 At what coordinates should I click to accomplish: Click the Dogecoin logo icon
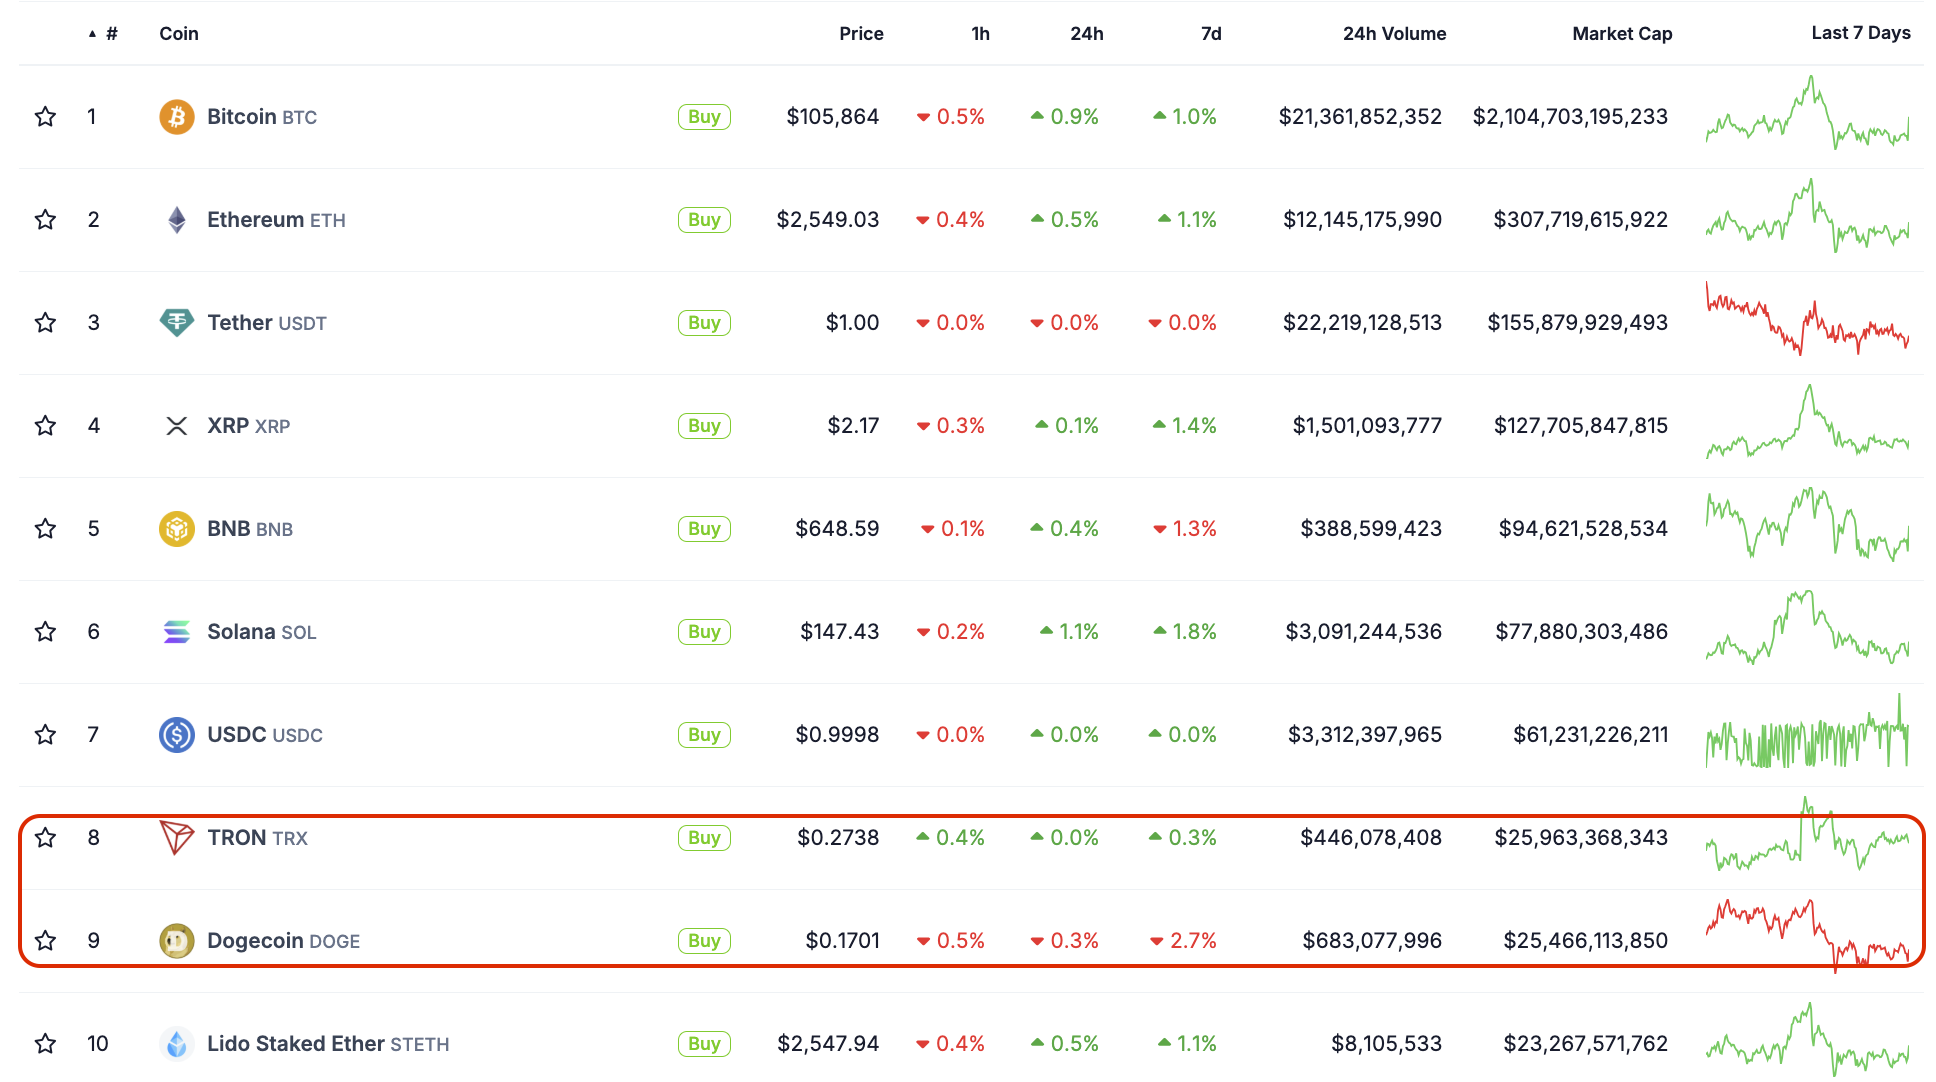click(177, 941)
